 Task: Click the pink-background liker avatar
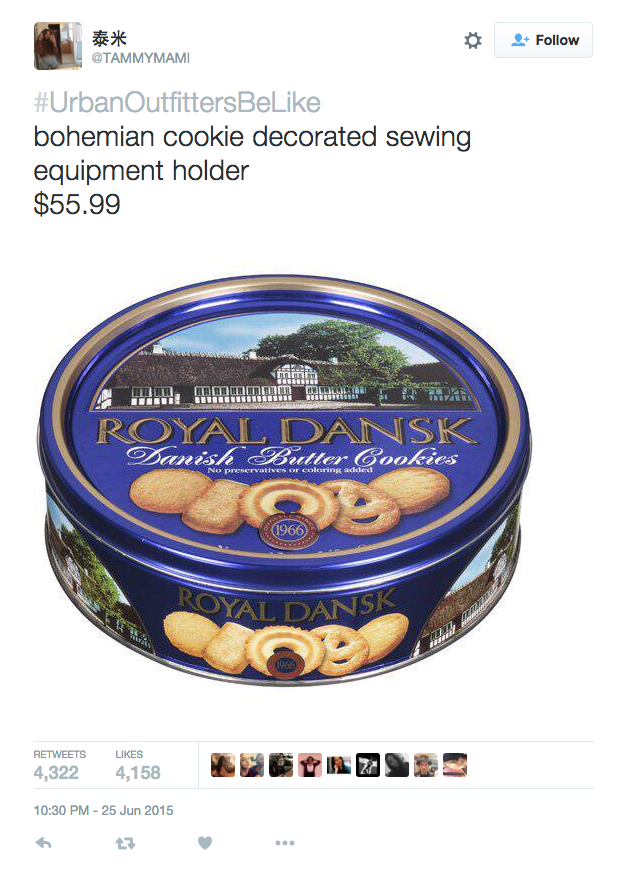310,765
